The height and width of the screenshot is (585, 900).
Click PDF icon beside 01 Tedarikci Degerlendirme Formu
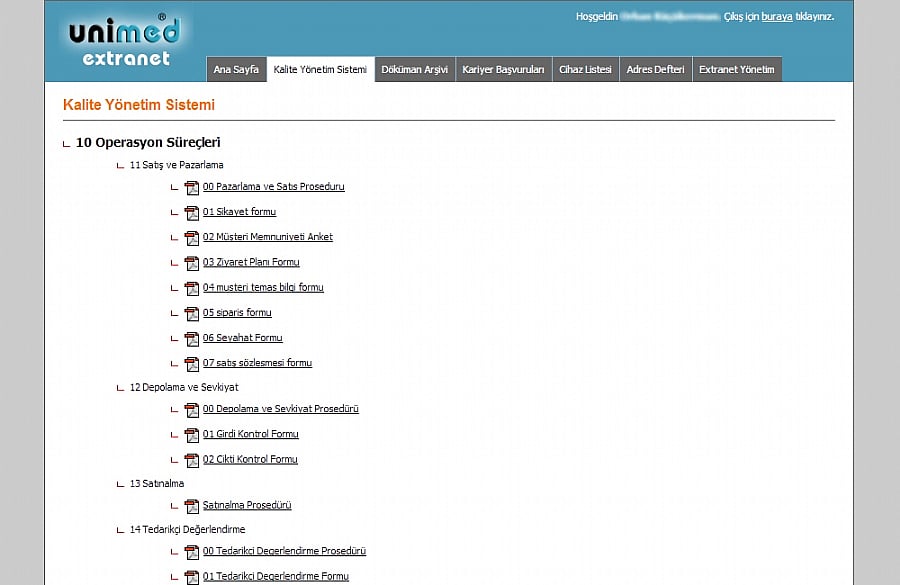coord(192,578)
